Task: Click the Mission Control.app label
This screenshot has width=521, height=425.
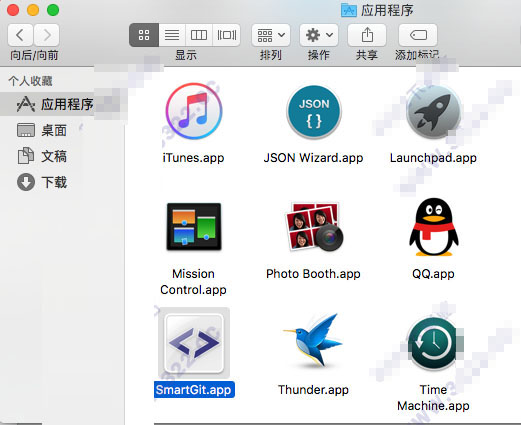Action: pos(193,282)
